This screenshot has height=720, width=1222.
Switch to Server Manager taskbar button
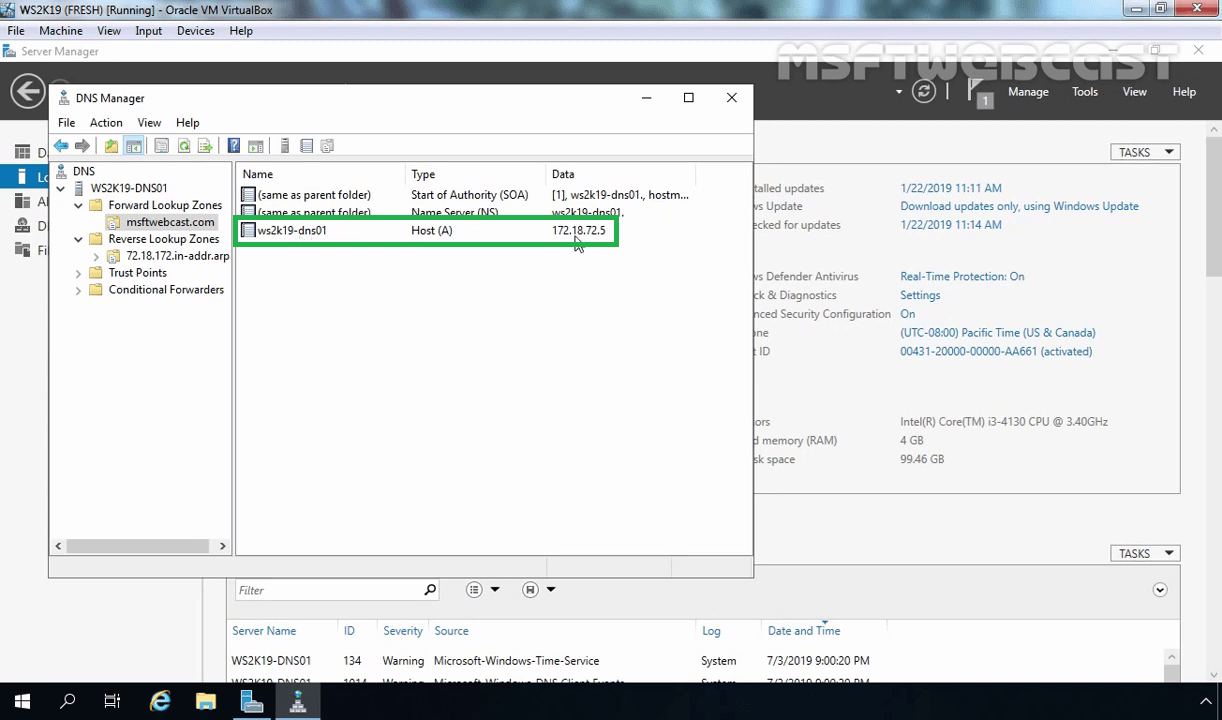click(x=252, y=702)
